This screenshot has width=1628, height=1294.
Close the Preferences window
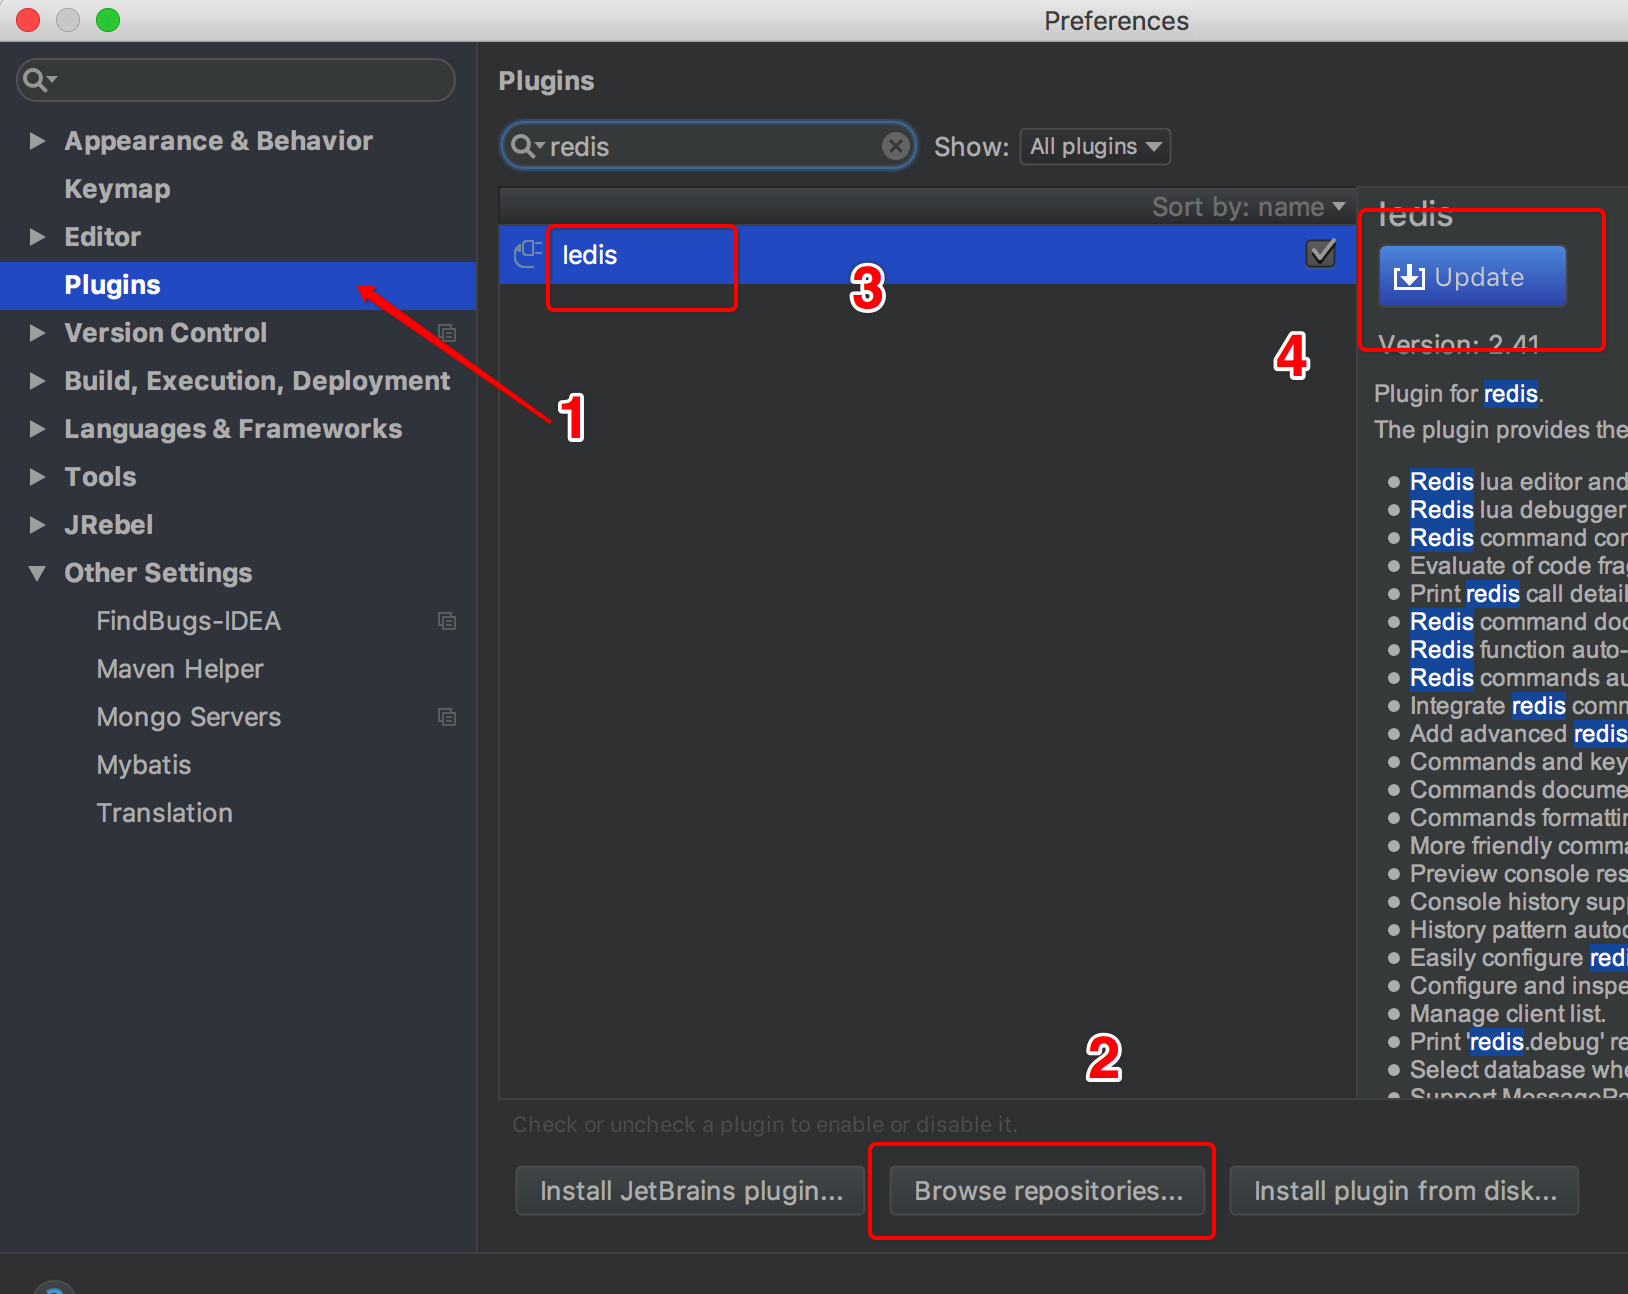(x=28, y=20)
